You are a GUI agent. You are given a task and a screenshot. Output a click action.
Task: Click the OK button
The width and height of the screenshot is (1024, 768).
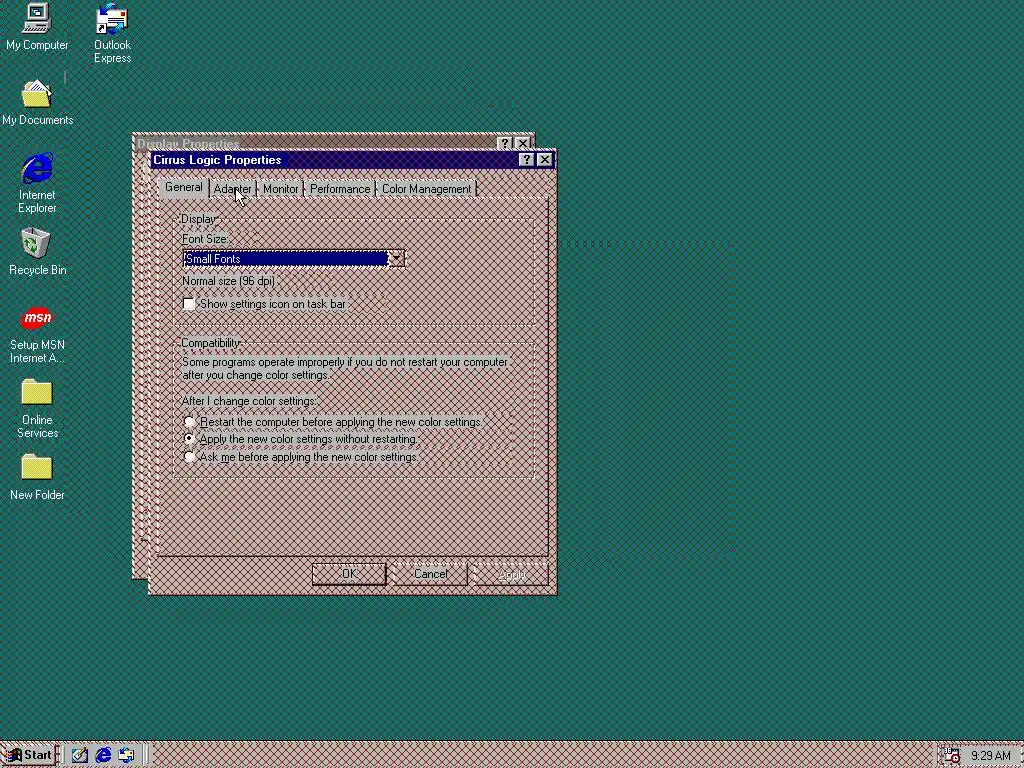click(349, 574)
